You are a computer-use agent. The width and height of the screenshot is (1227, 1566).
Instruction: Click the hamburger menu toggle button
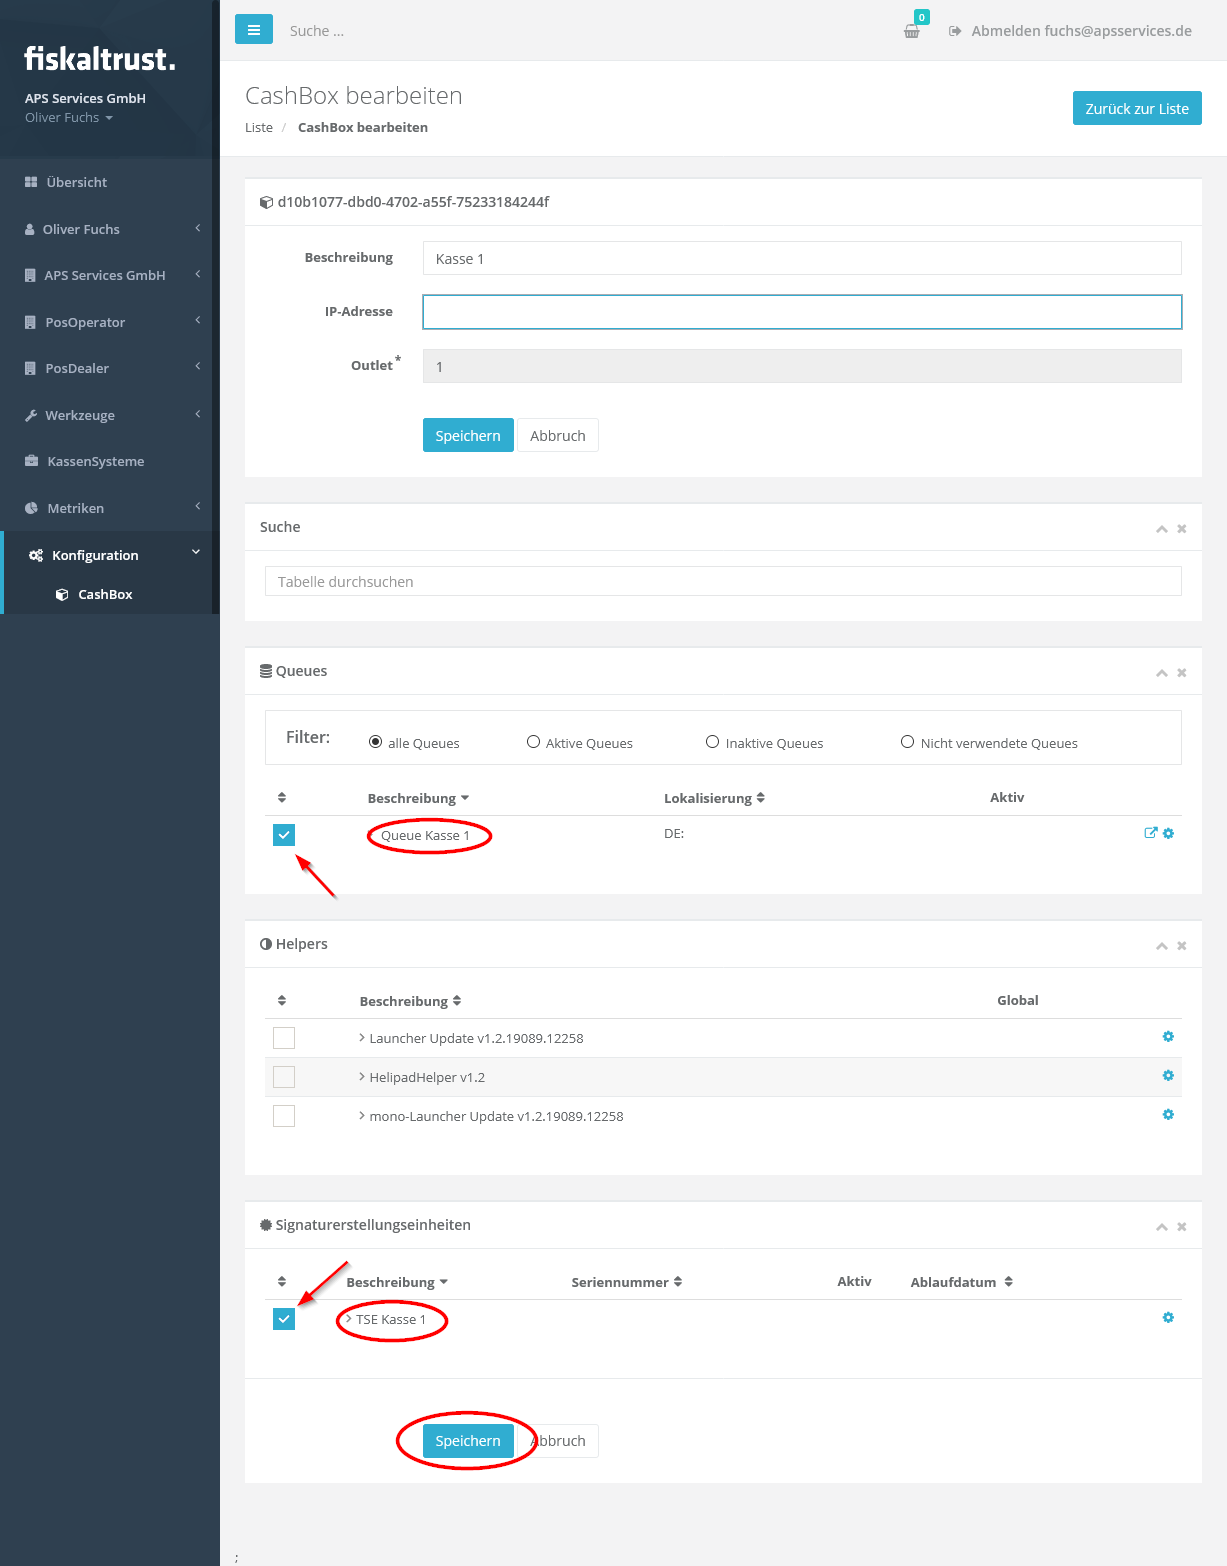pos(253,30)
